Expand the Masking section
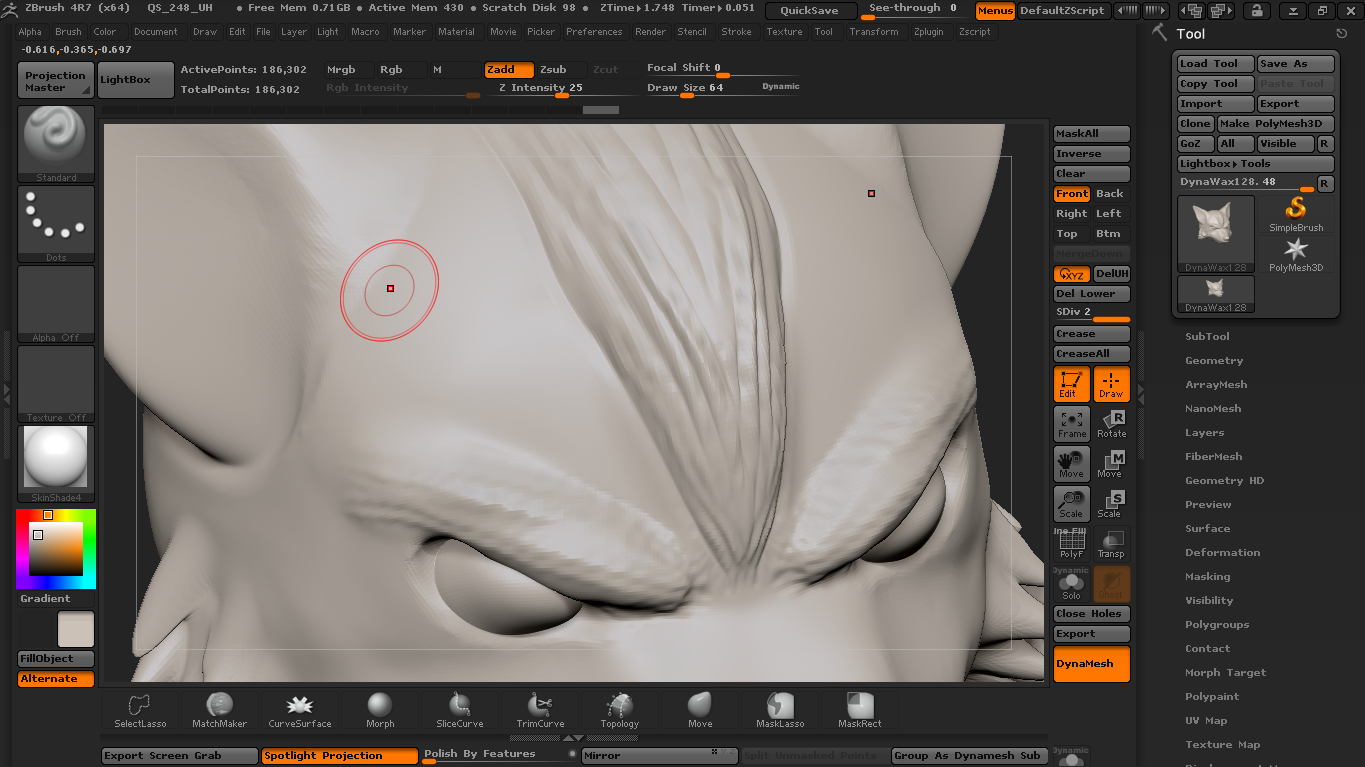This screenshot has width=1365, height=767. (x=1207, y=577)
